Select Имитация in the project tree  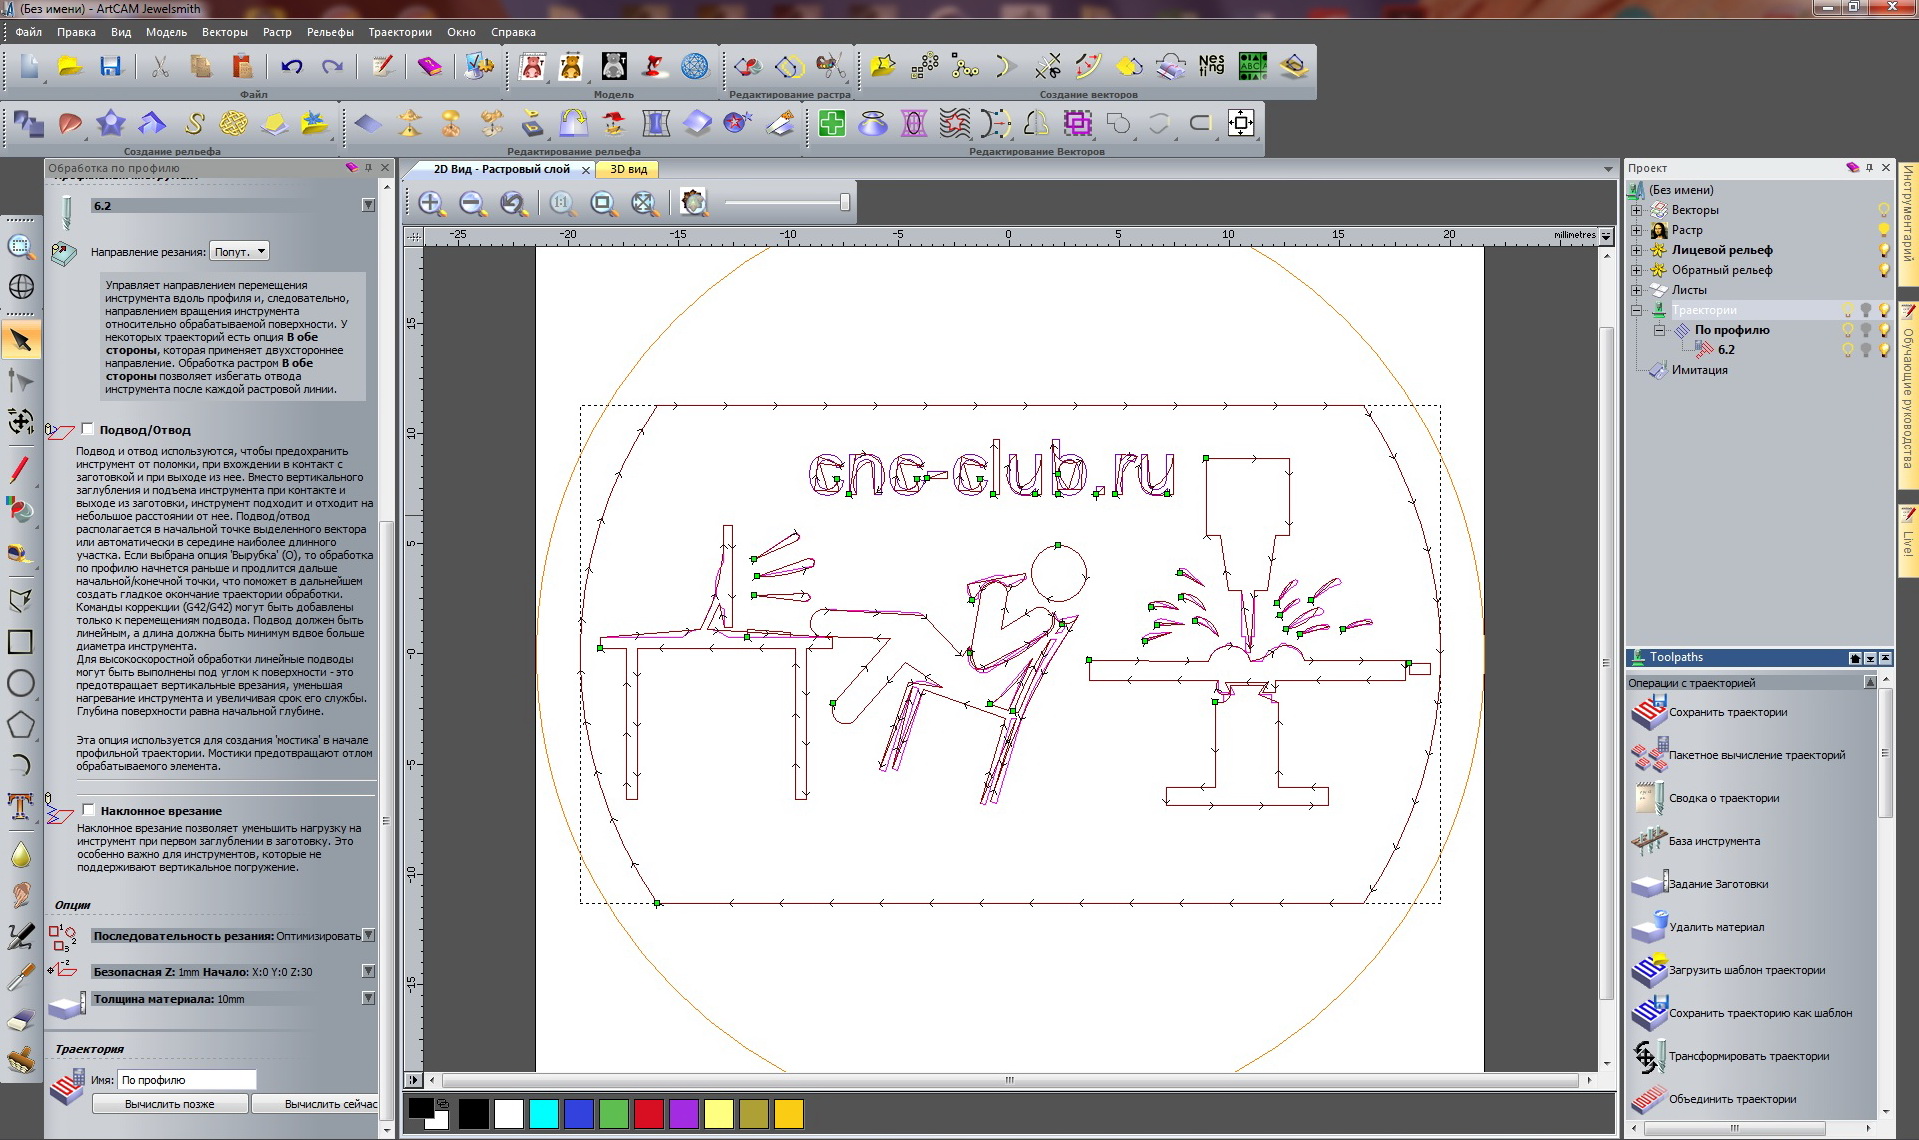coord(1700,370)
